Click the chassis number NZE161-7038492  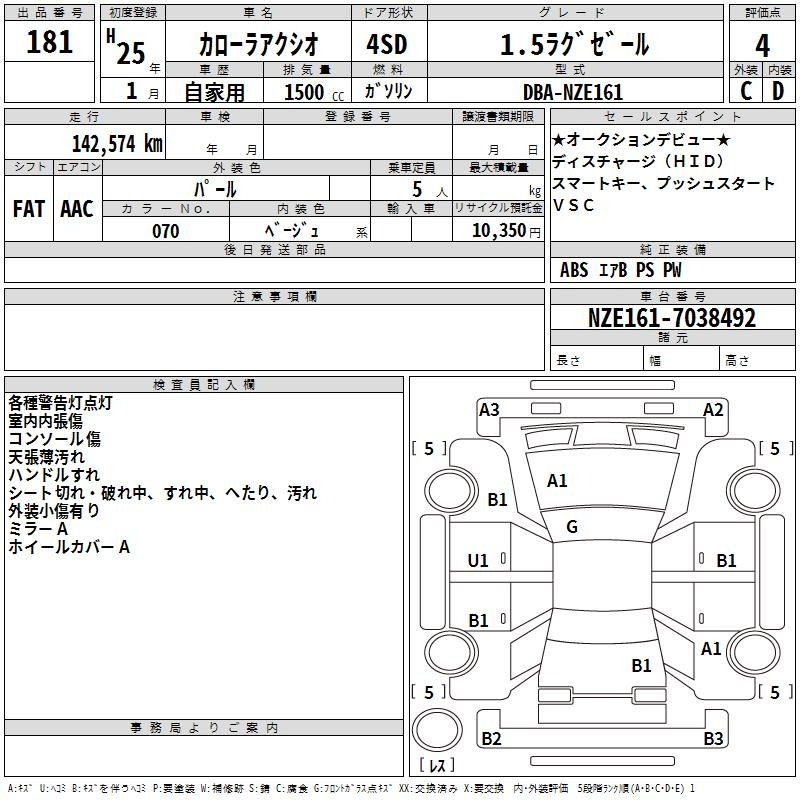pos(671,318)
